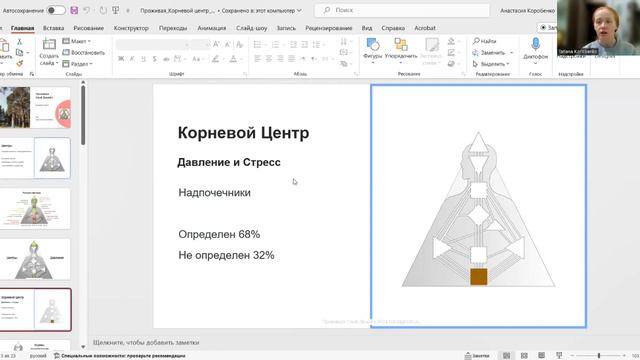Open the Раздел dropdown
The width and height of the screenshot is (640, 360).
click(78, 64)
